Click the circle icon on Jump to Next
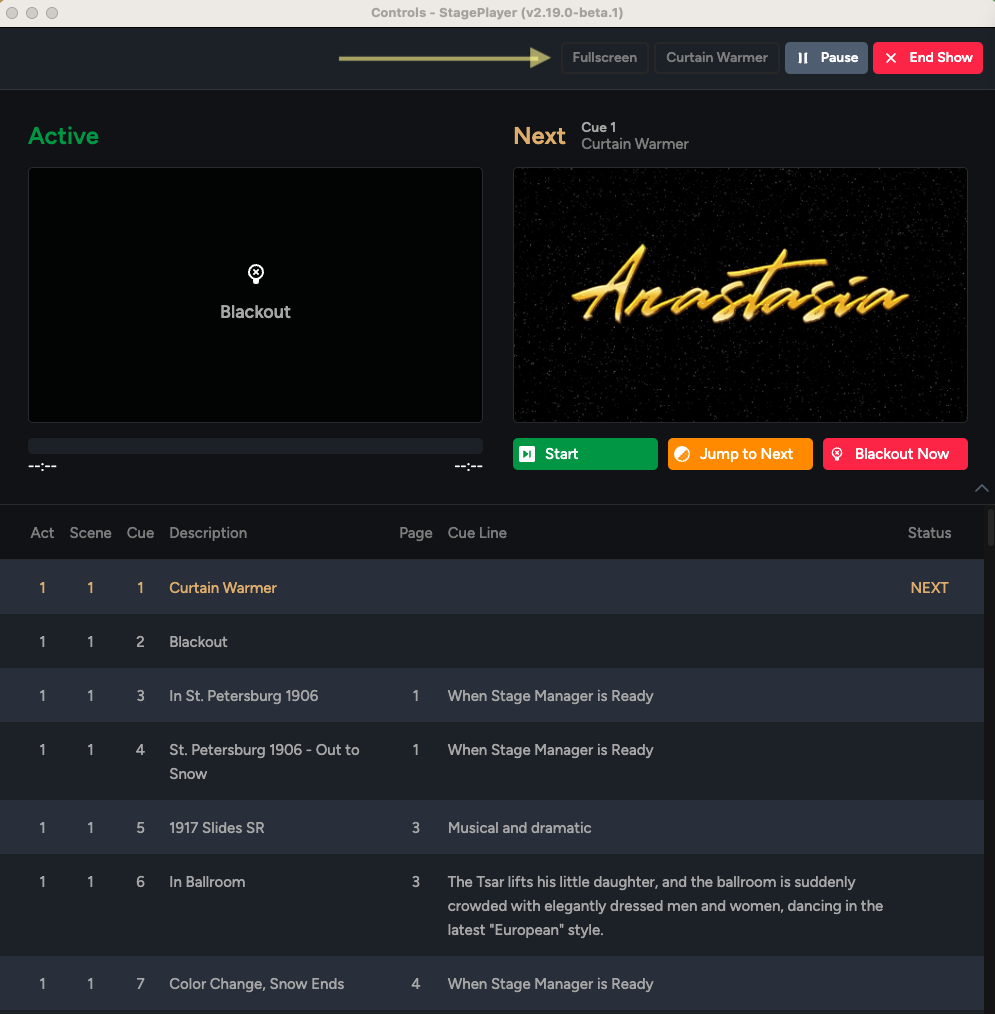 point(682,454)
